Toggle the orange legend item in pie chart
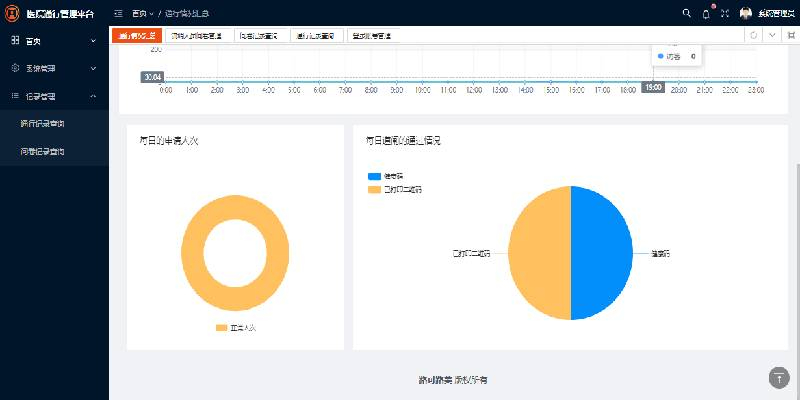 point(375,188)
